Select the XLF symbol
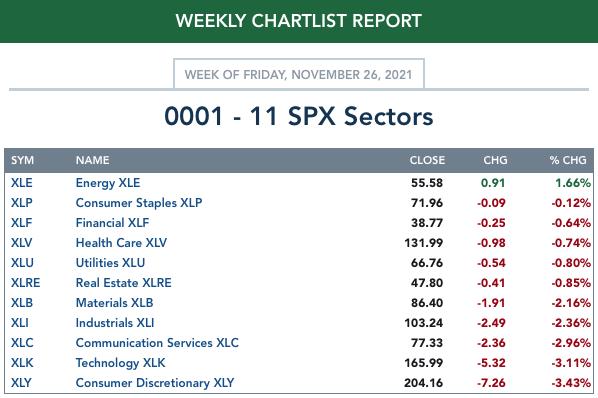Screen dimensions: 598x398 coord(21,223)
